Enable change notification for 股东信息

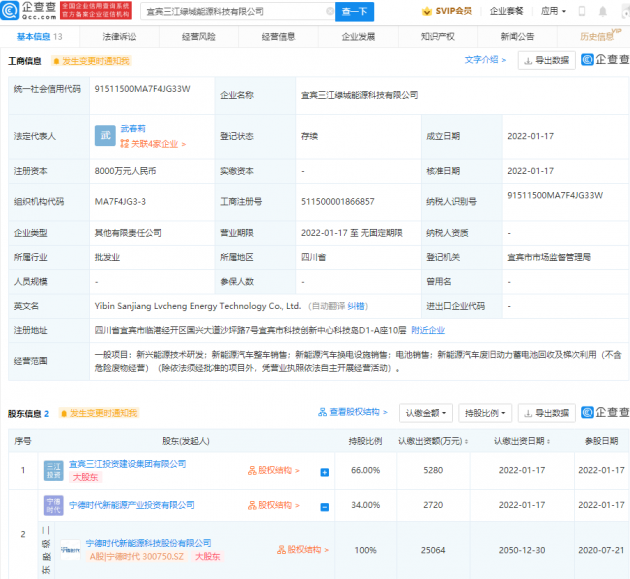coord(99,413)
